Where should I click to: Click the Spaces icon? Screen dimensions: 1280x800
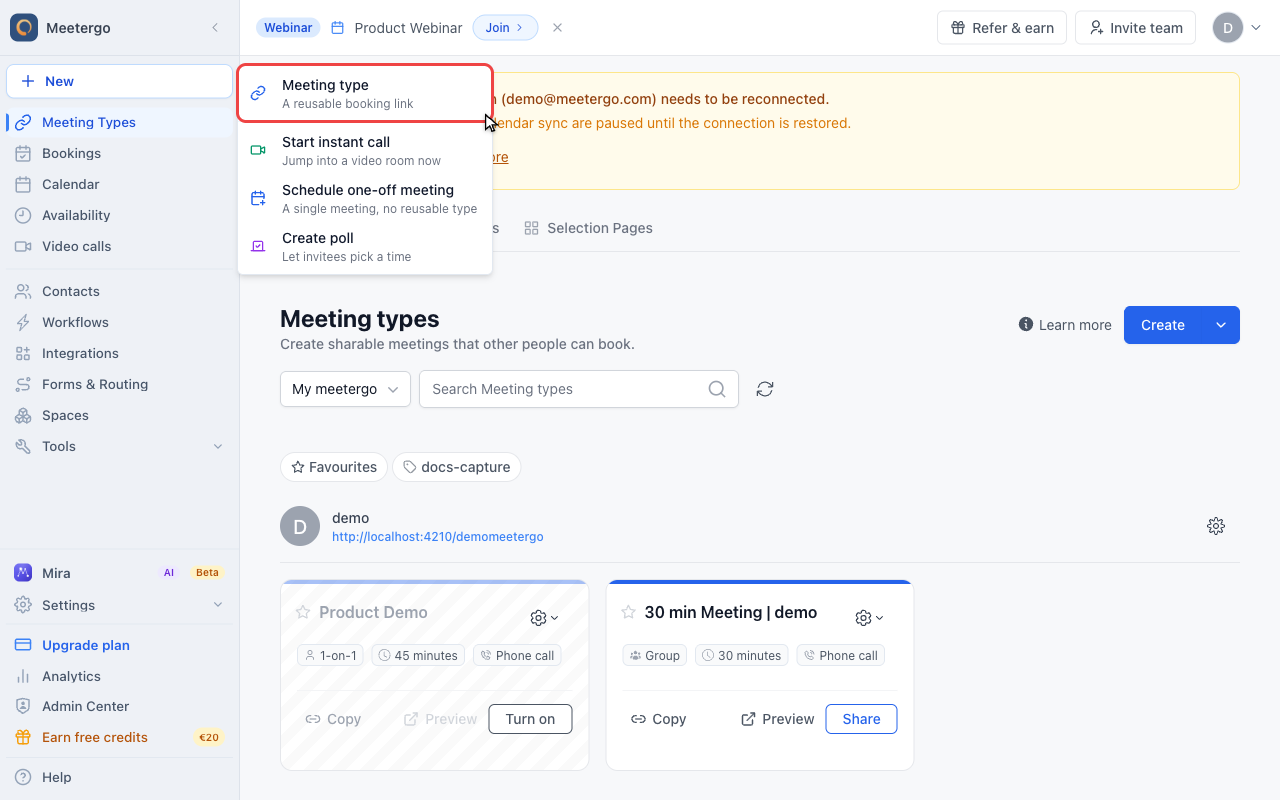click(x=23, y=415)
